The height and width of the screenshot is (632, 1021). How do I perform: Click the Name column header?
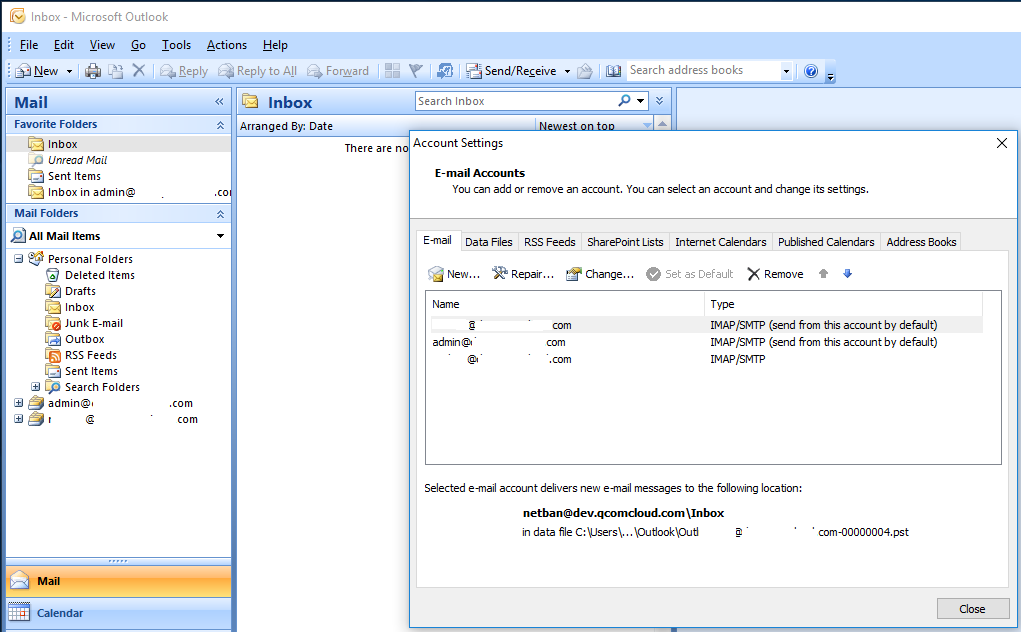pos(565,304)
